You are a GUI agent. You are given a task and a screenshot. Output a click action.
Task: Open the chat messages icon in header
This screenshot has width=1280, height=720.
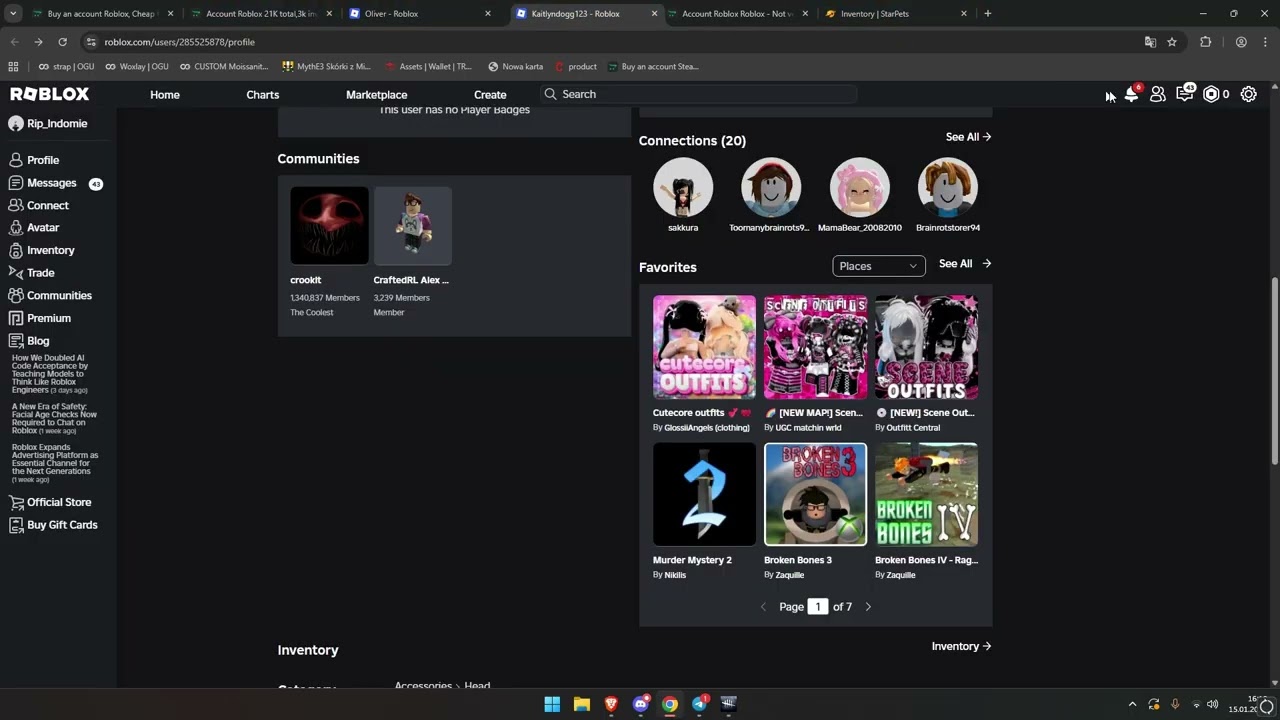[x=1185, y=94]
